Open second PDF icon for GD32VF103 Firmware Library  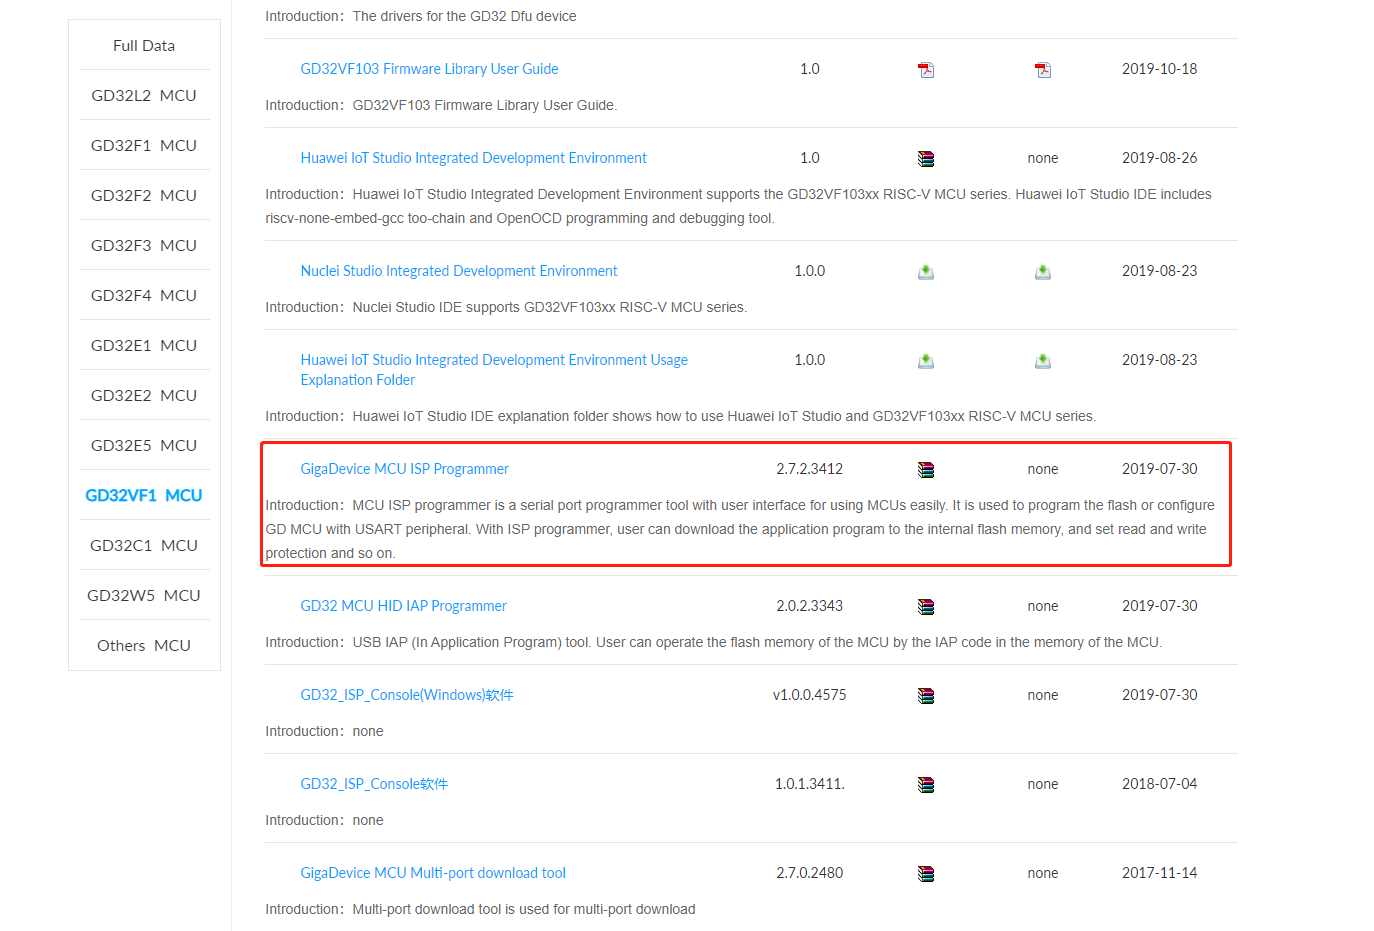click(x=1043, y=70)
